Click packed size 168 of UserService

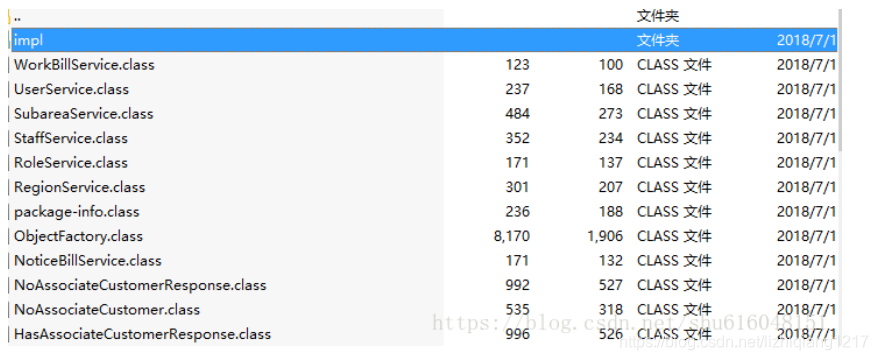pos(610,90)
